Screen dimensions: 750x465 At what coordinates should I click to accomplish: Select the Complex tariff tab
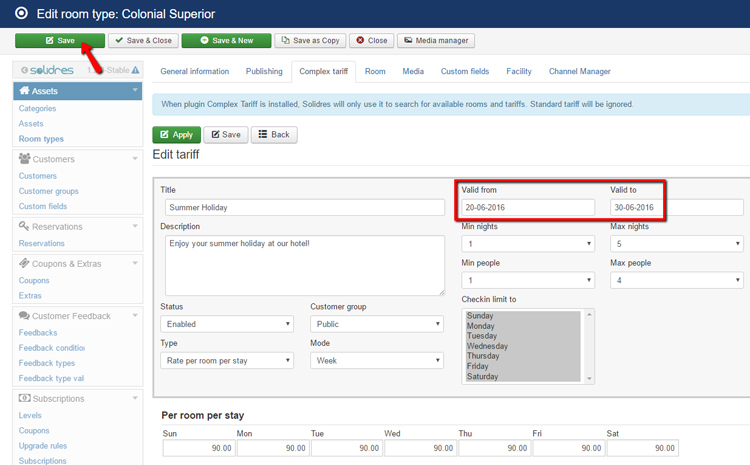click(x=324, y=71)
